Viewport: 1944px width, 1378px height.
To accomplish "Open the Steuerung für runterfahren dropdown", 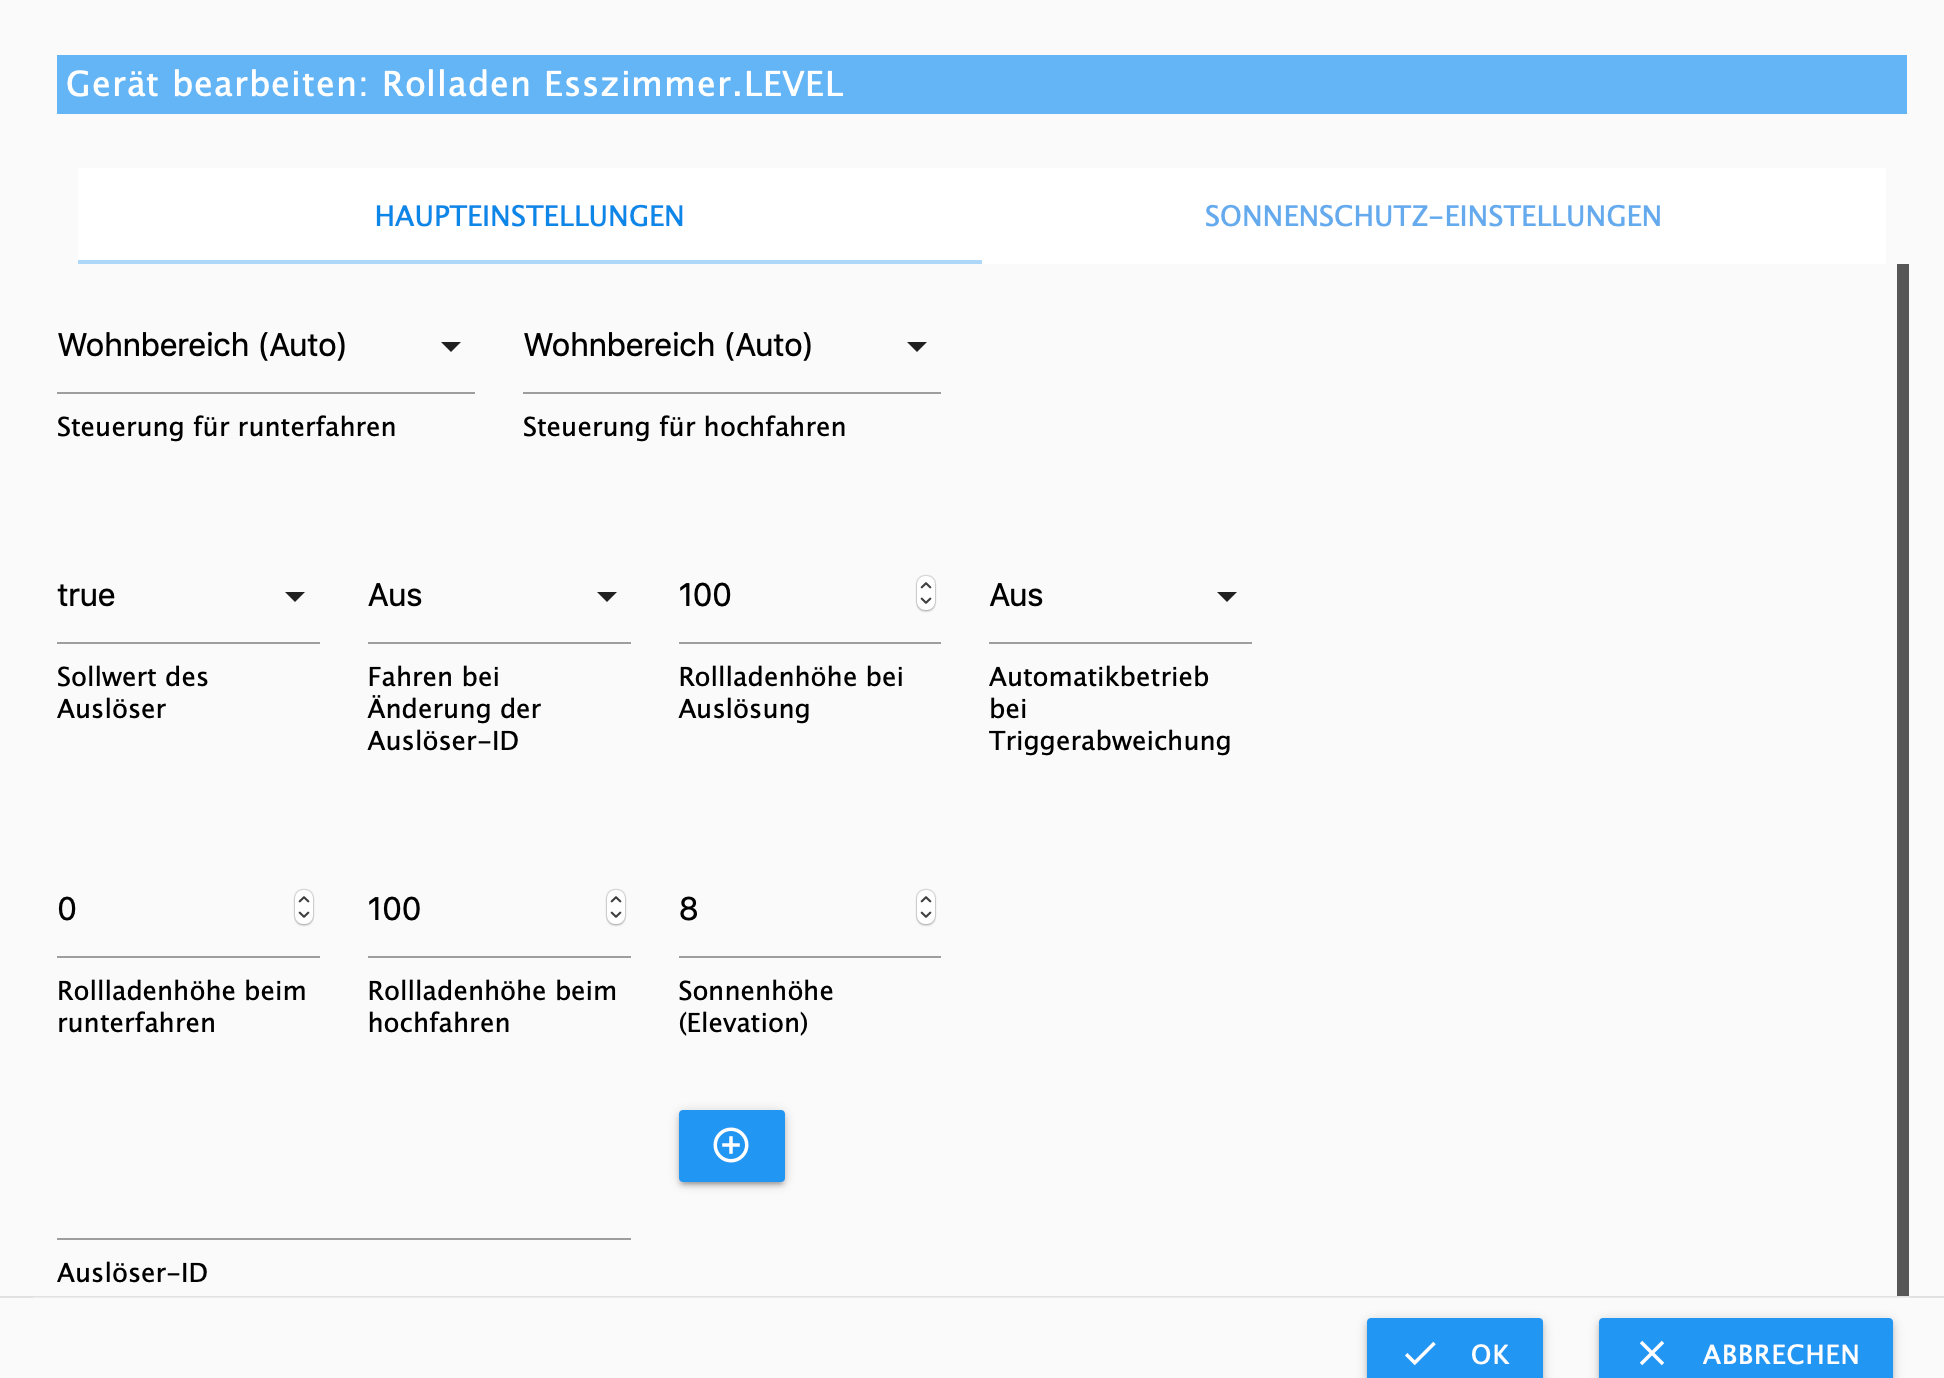I will coord(265,346).
